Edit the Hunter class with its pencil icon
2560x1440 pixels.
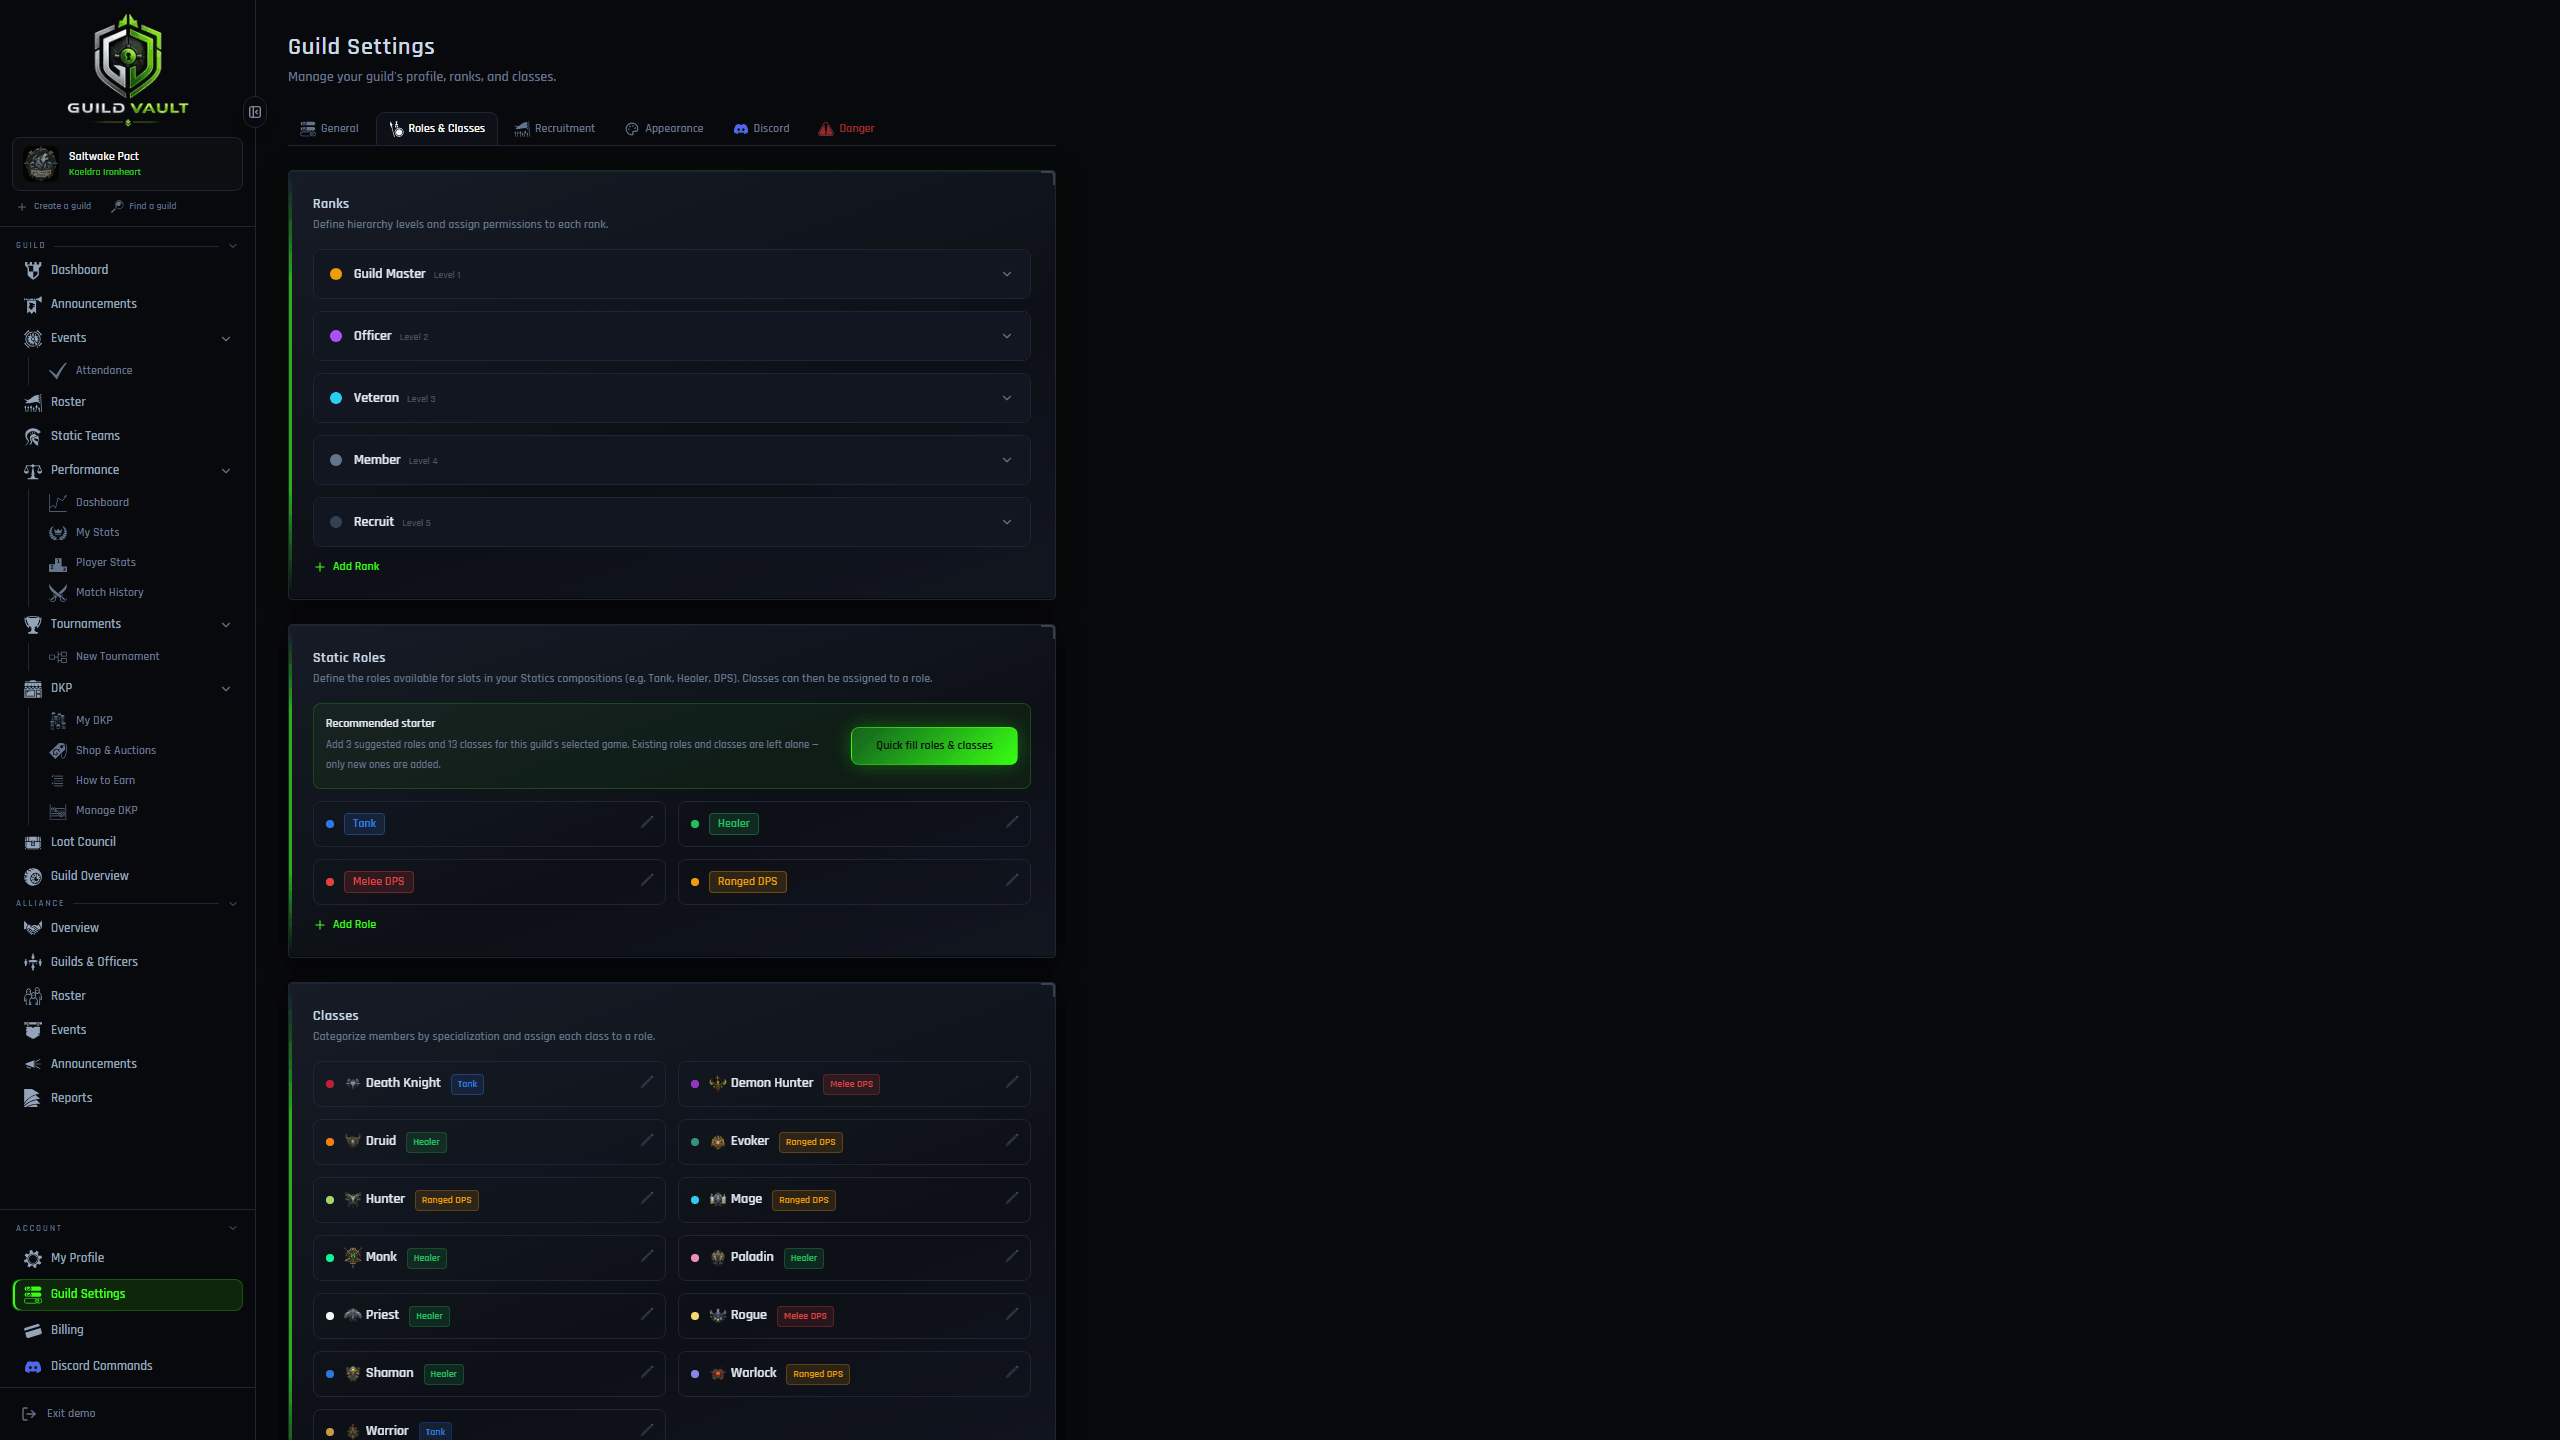(x=647, y=1199)
